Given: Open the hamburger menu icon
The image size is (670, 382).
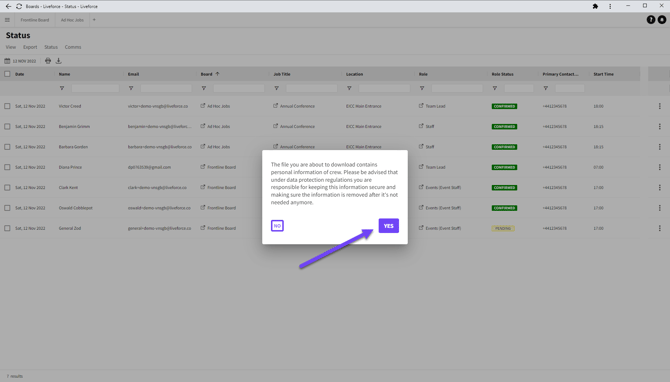Looking at the screenshot, I should coord(7,20).
